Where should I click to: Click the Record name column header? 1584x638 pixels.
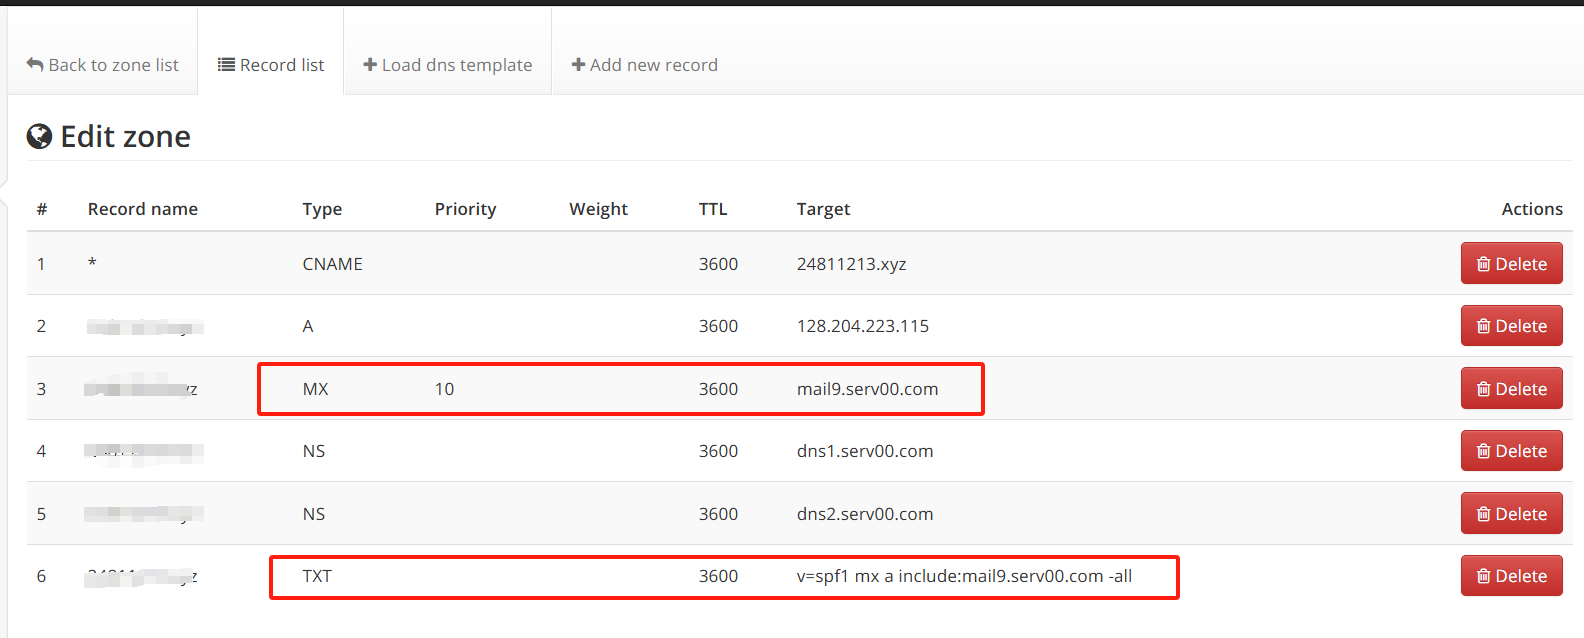pyautogui.click(x=143, y=209)
